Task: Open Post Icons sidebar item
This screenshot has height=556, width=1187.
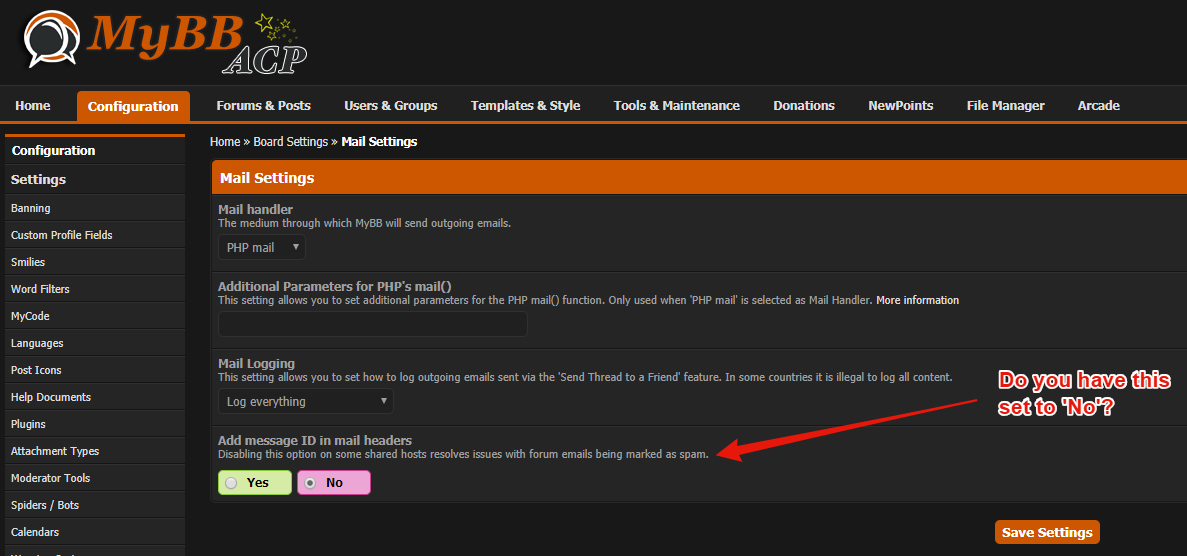Action: (x=95, y=370)
